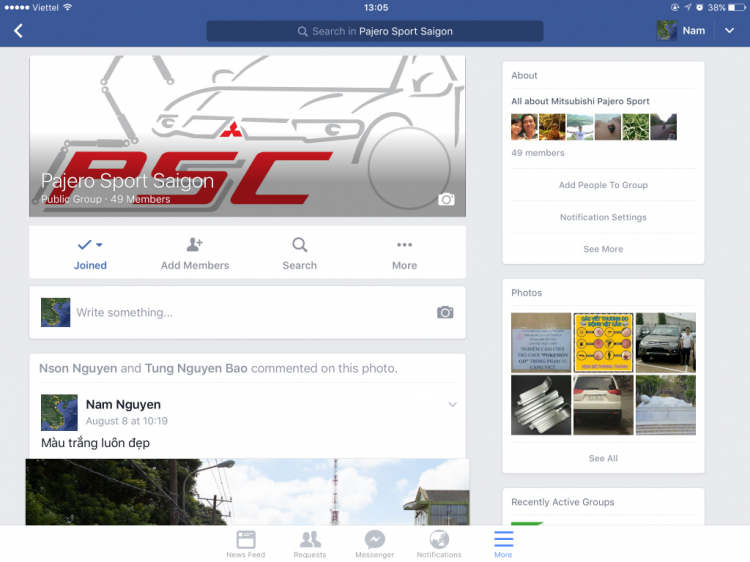The height and width of the screenshot is (562, 750).
Task: Click the Pajero Sport Saigon cover title
Action: click(127, 181)
